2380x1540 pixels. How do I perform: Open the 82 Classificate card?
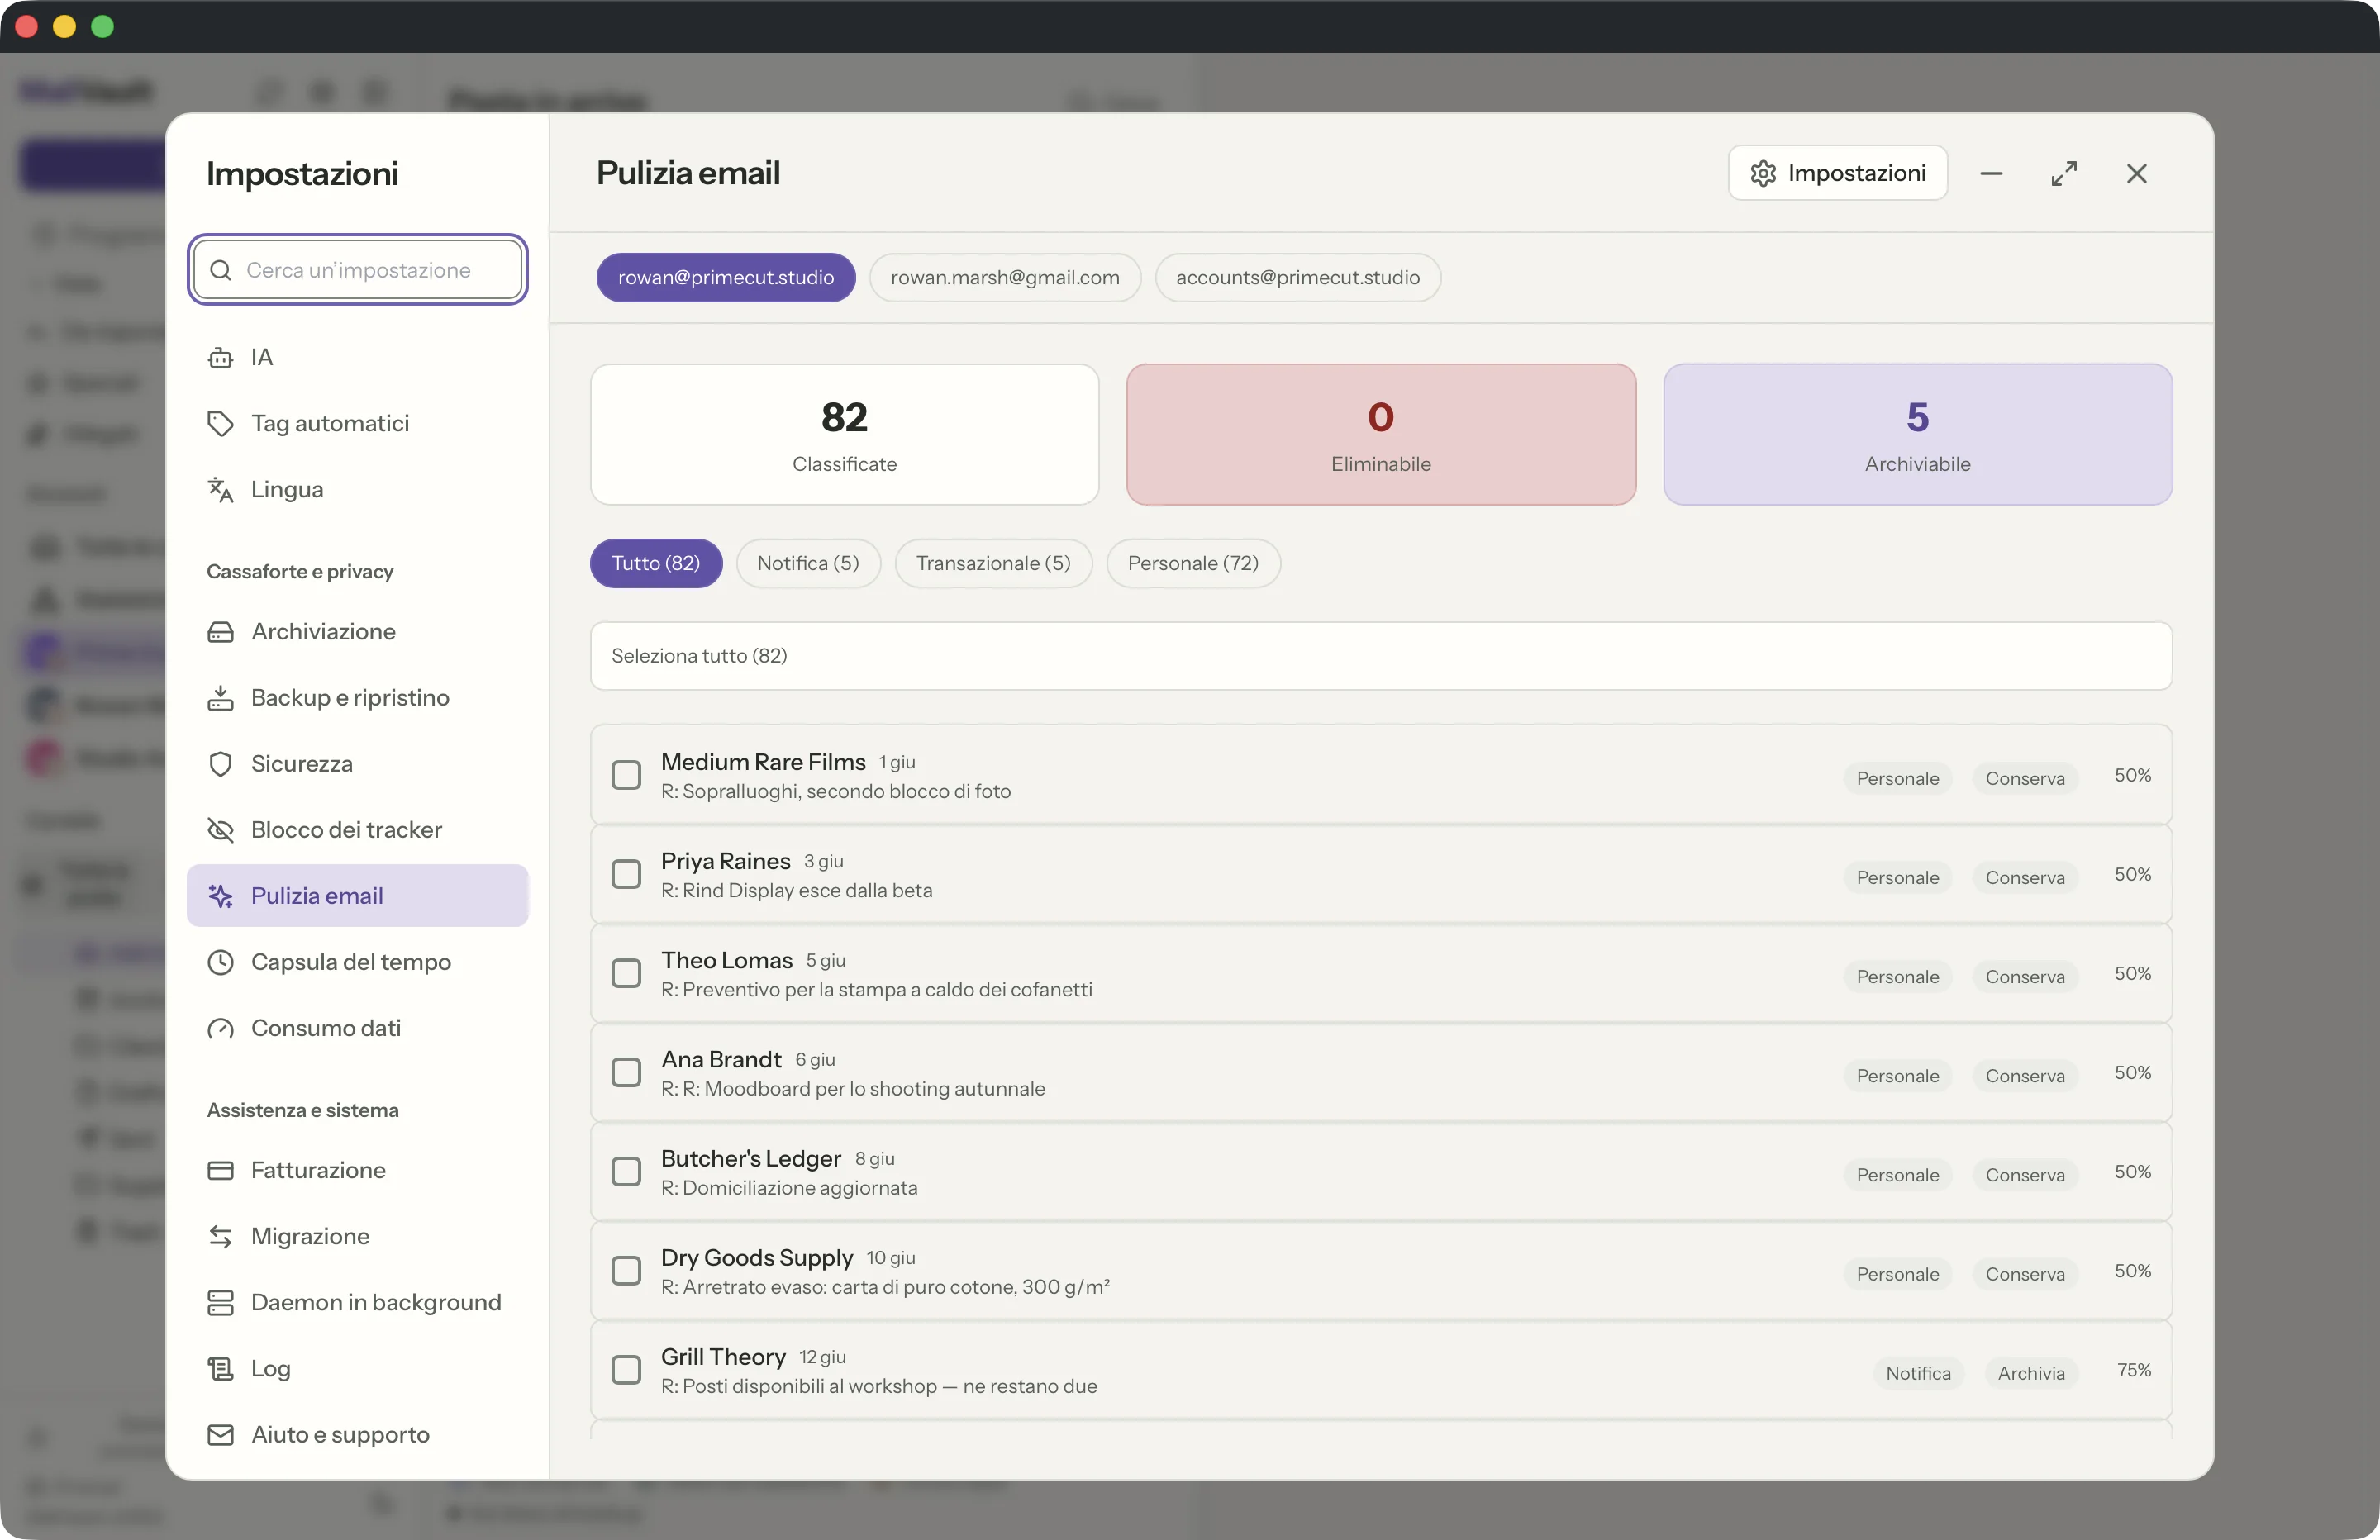pyautogui.click(x=844, y=434)
